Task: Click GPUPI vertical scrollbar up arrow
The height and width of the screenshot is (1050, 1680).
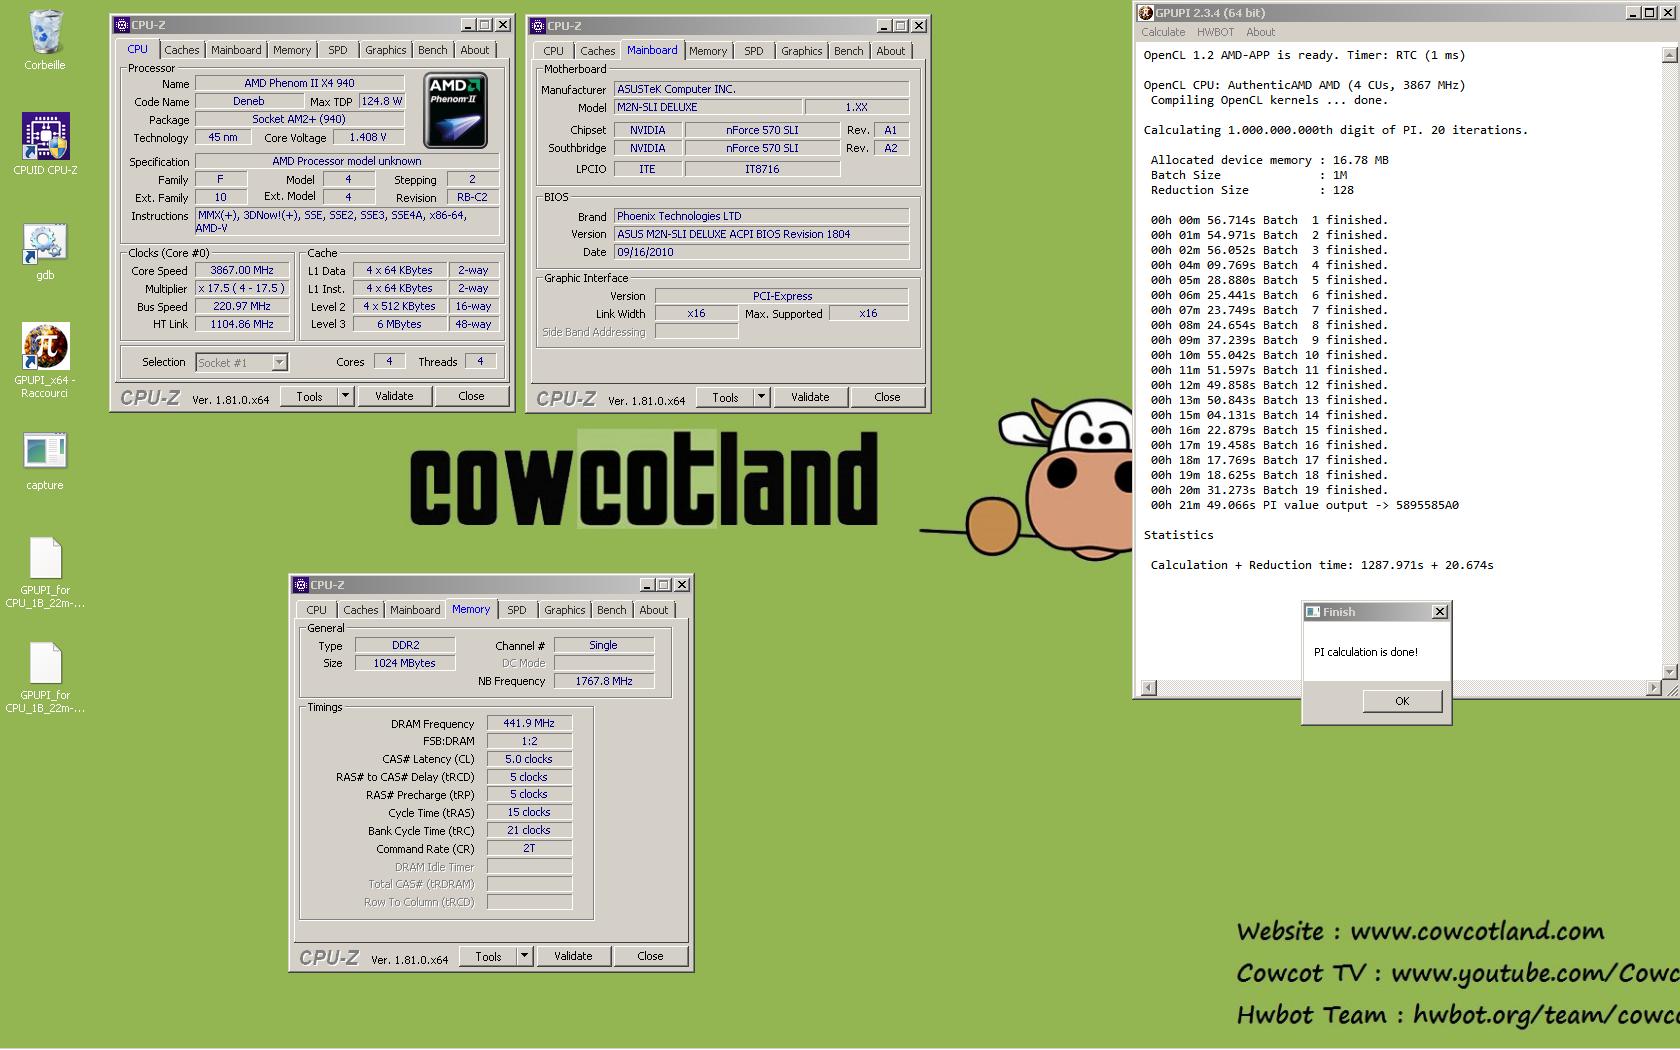Action: click(x=1668, y=55)
